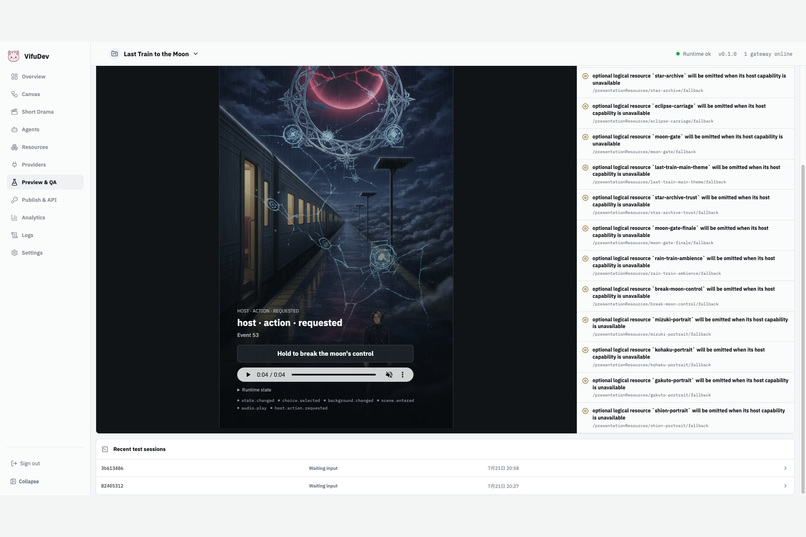Go to Overview in the sidebar
The height and width of the screenshot is (537, 806).
point(33,77)
